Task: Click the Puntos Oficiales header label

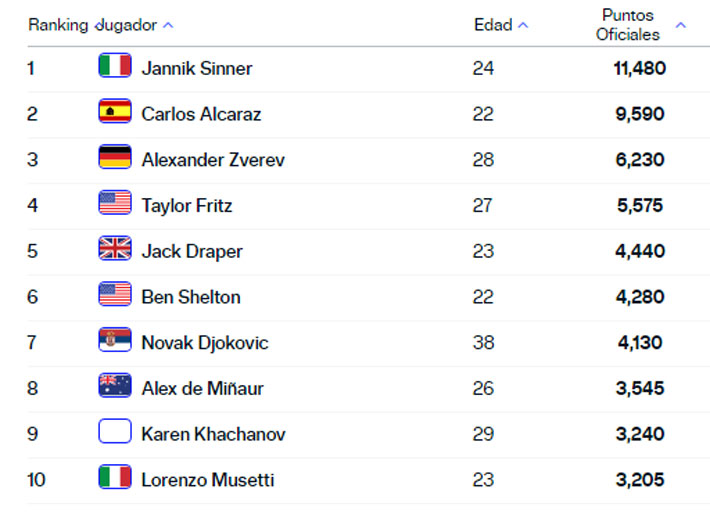Action: [628, 25]
